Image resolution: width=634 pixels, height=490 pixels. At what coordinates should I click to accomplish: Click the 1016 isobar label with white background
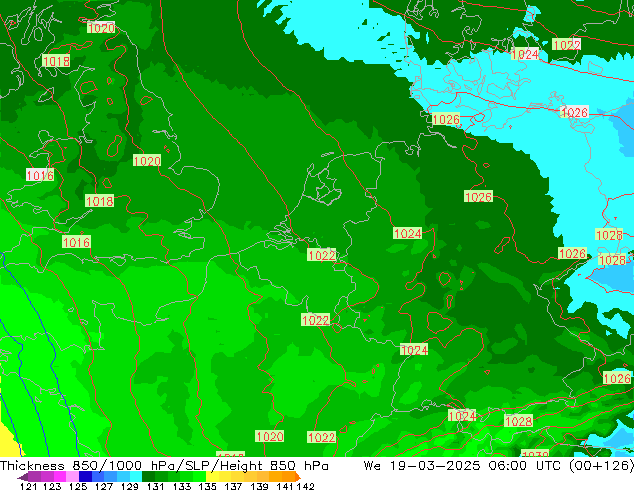(40, 175)
